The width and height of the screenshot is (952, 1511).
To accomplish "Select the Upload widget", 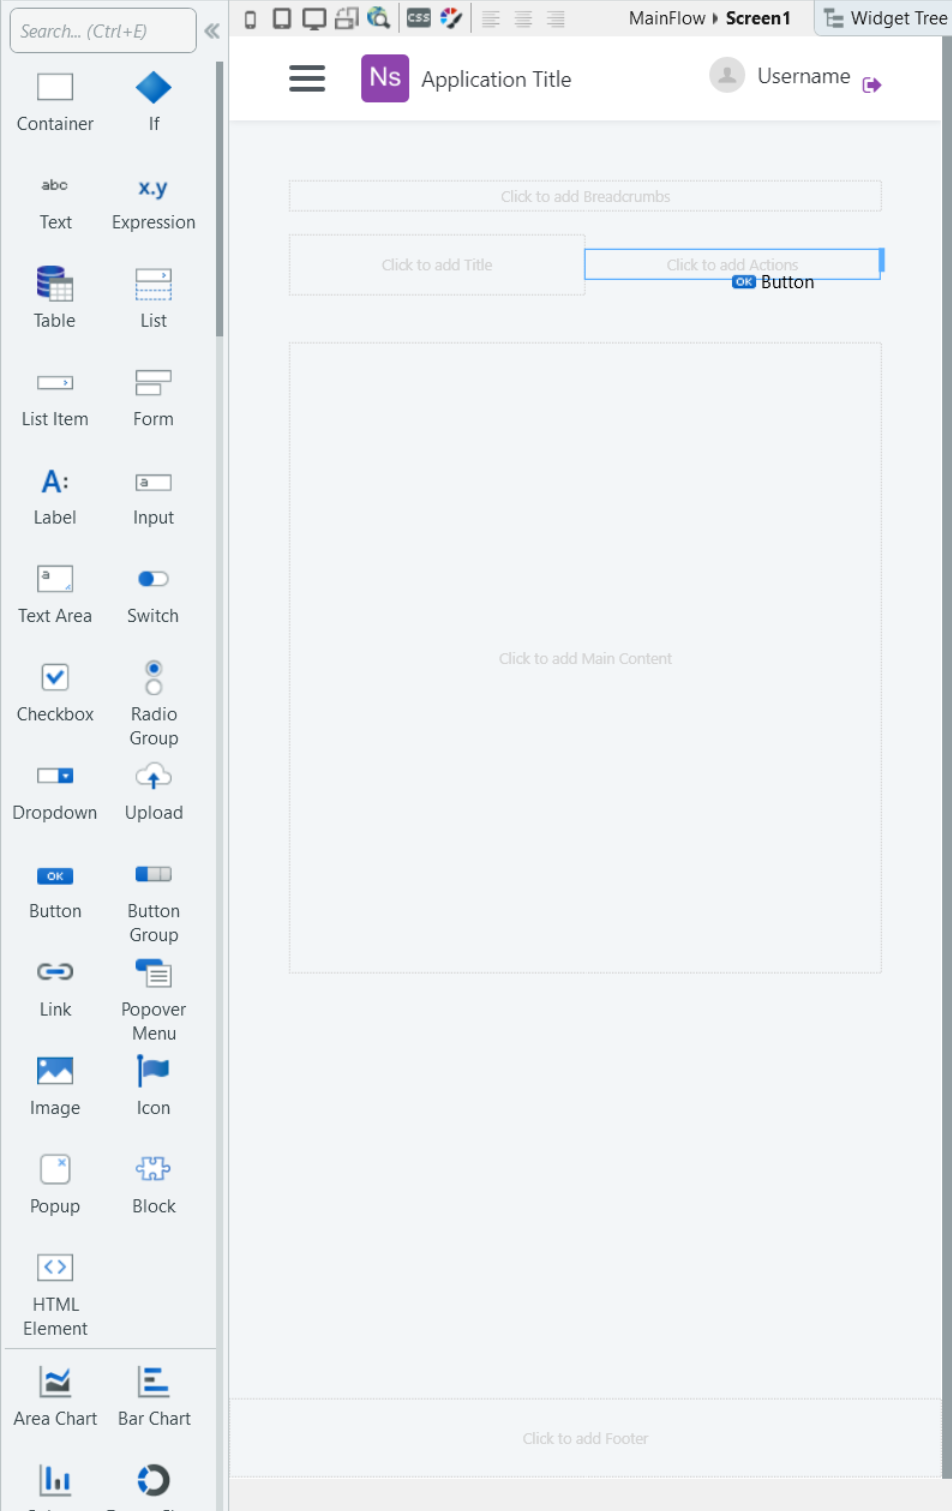I will (153, 792).
